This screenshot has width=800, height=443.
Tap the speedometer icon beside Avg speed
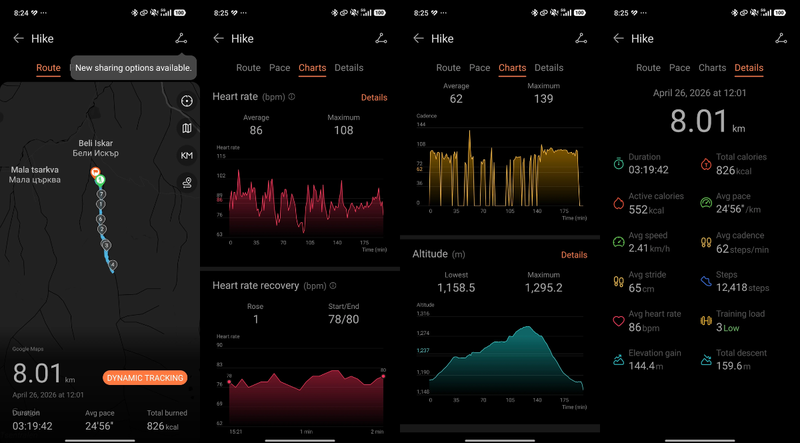point(618,242)
